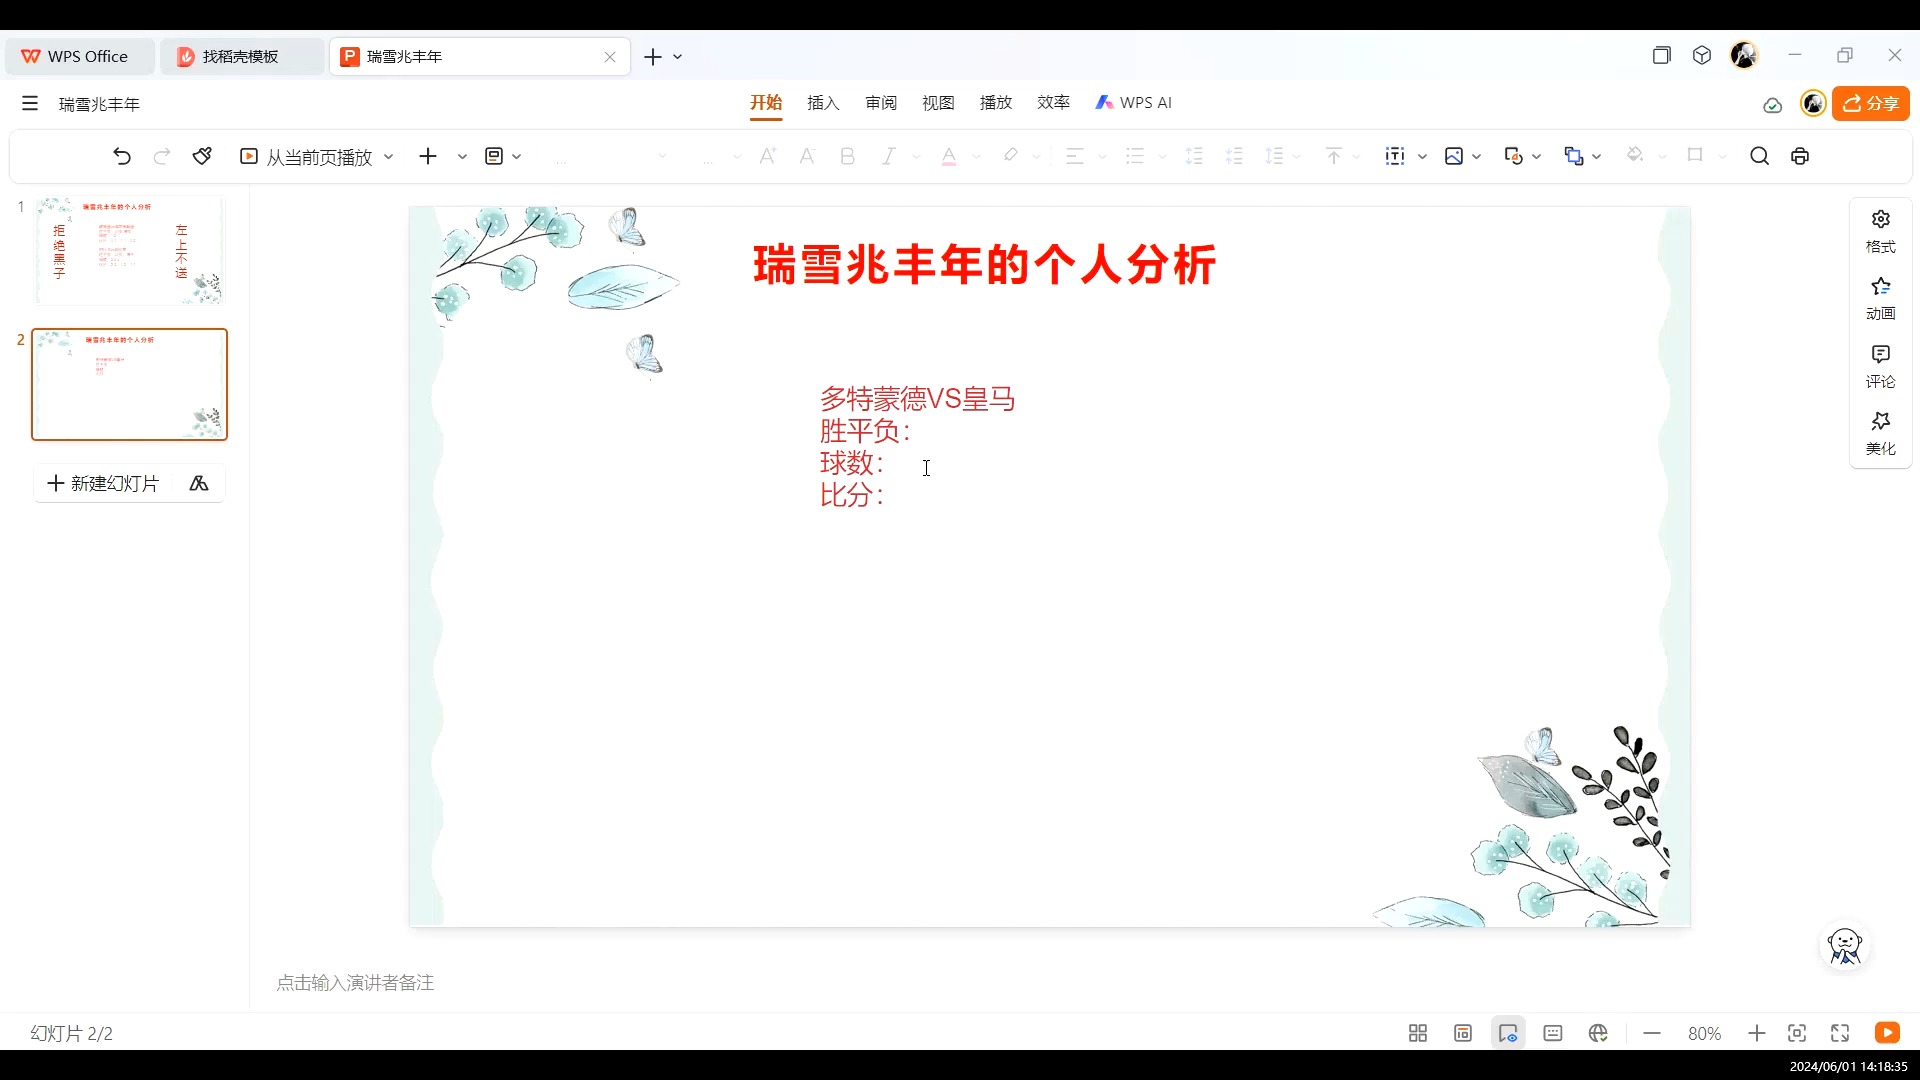Open the 插入 (Insert) tab

tap(823, 103)
